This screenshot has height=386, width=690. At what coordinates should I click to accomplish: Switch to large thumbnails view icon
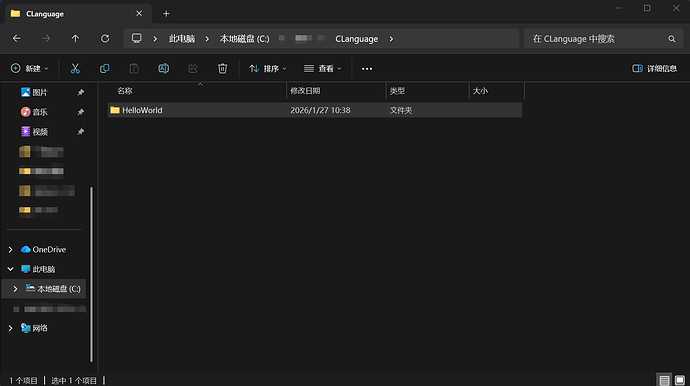tap(680, 380)
